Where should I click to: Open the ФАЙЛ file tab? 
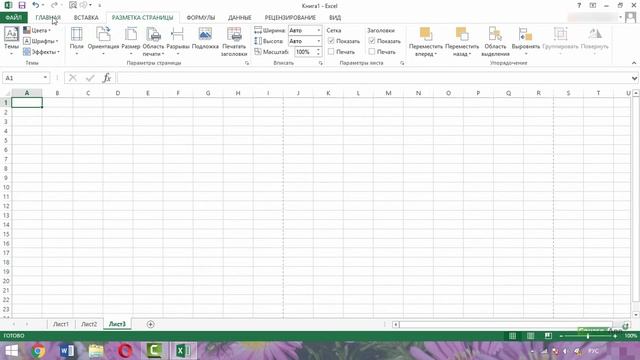pyautogui.click(x=13, y=18)
